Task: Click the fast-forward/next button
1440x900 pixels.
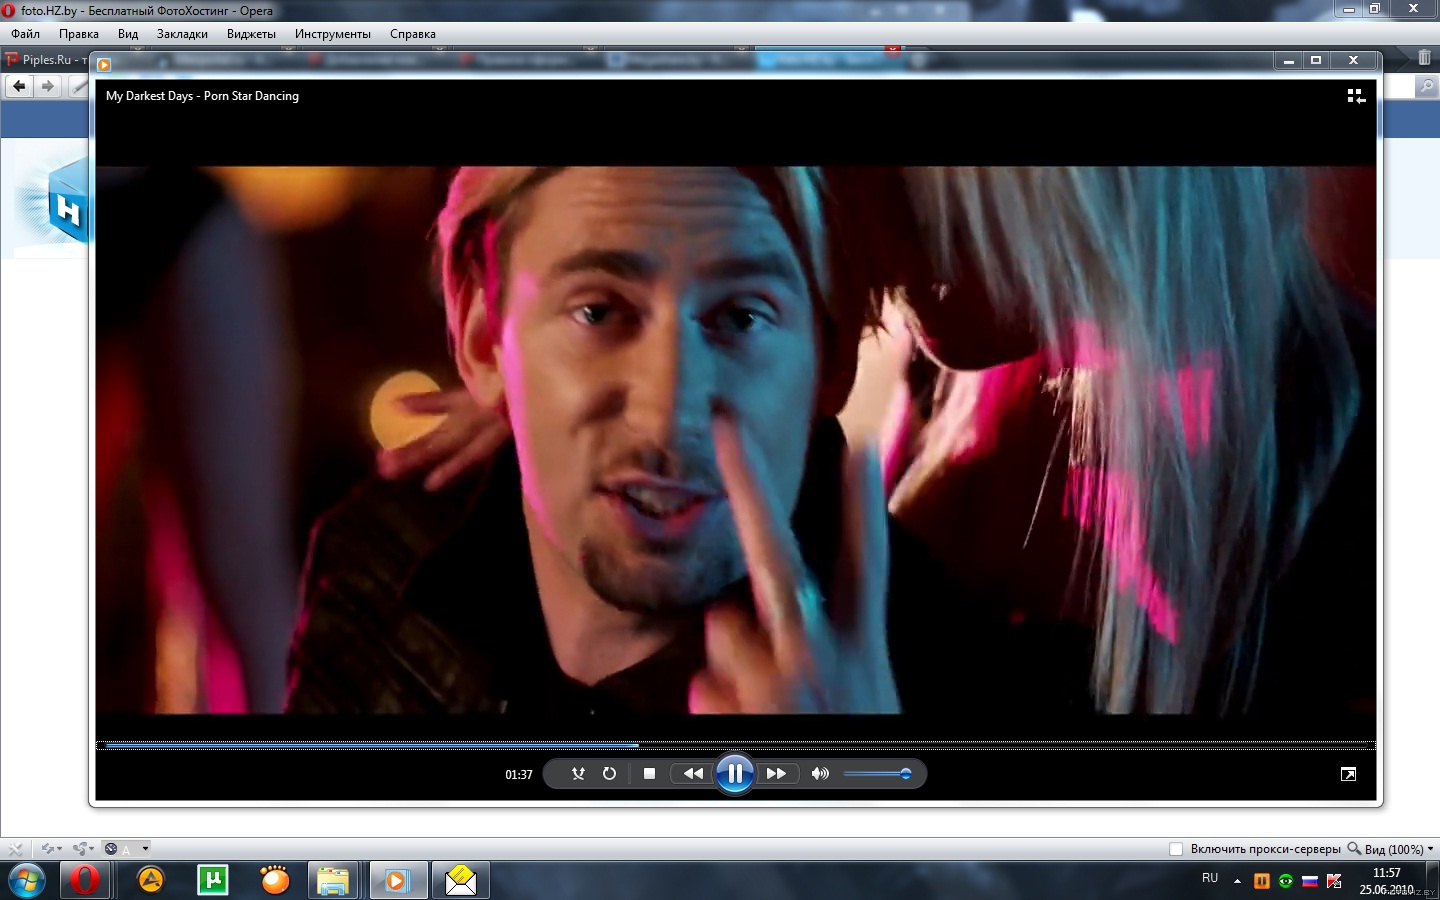Action: click(776, 773)
